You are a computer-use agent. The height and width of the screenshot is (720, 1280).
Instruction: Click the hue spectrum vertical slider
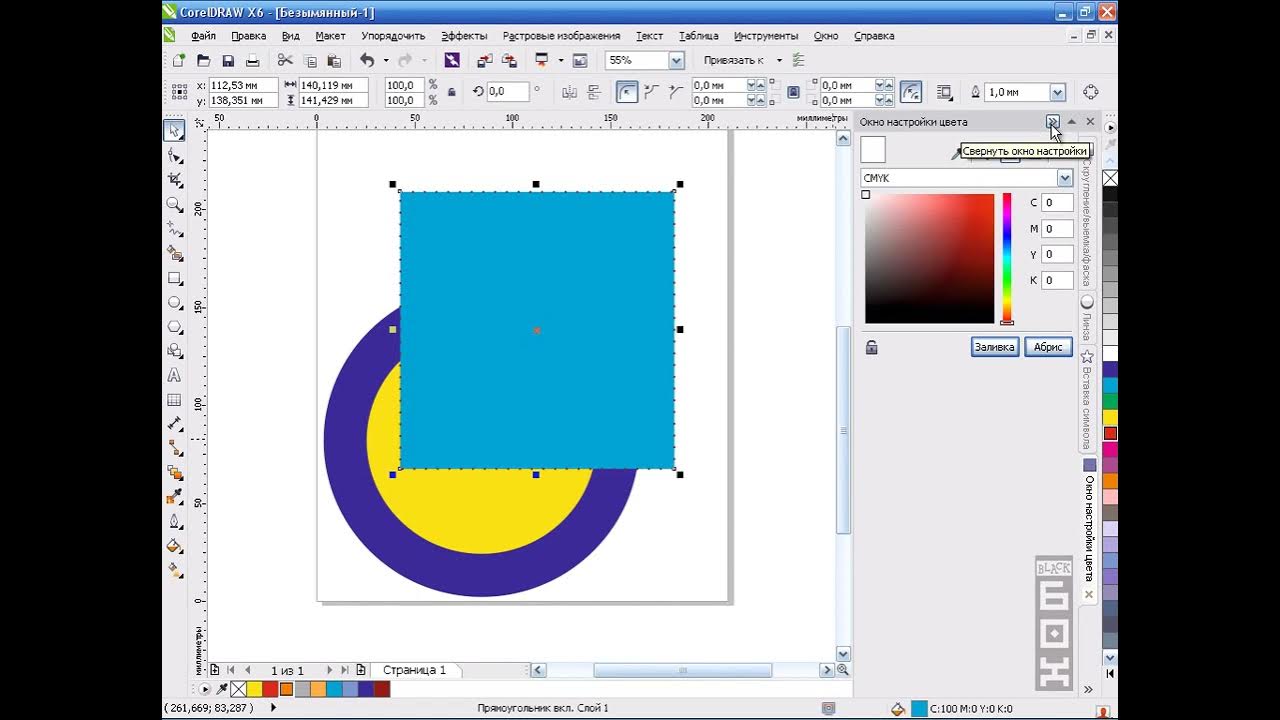click(x=1007, y=258)
